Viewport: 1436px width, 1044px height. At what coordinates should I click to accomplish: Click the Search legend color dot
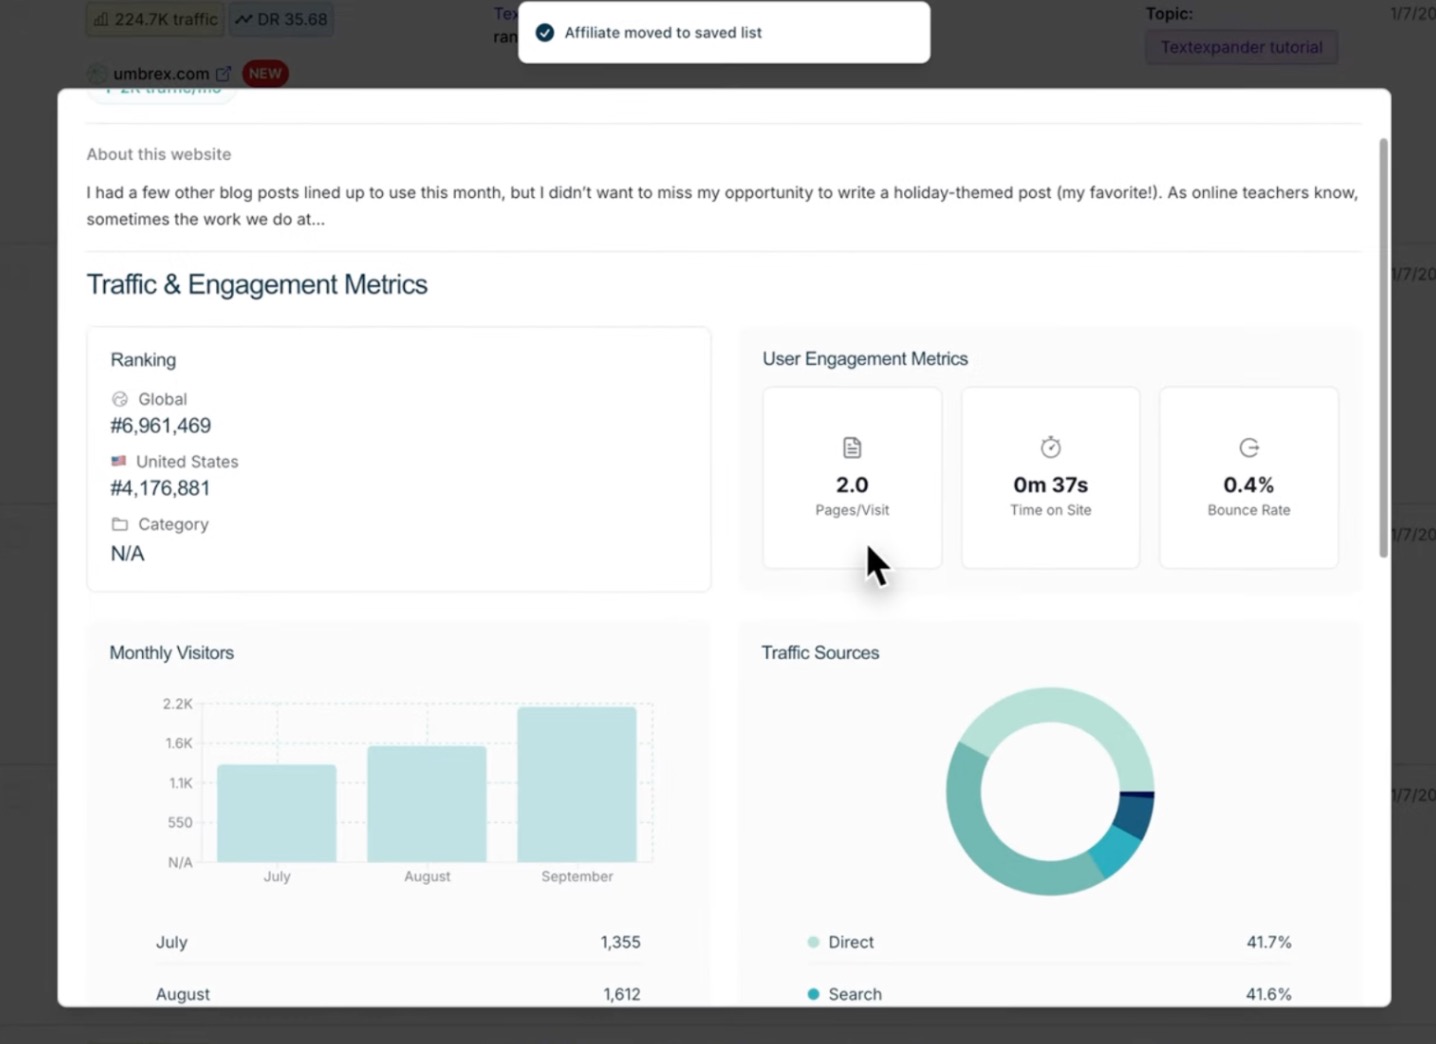(x=813, y=994)
